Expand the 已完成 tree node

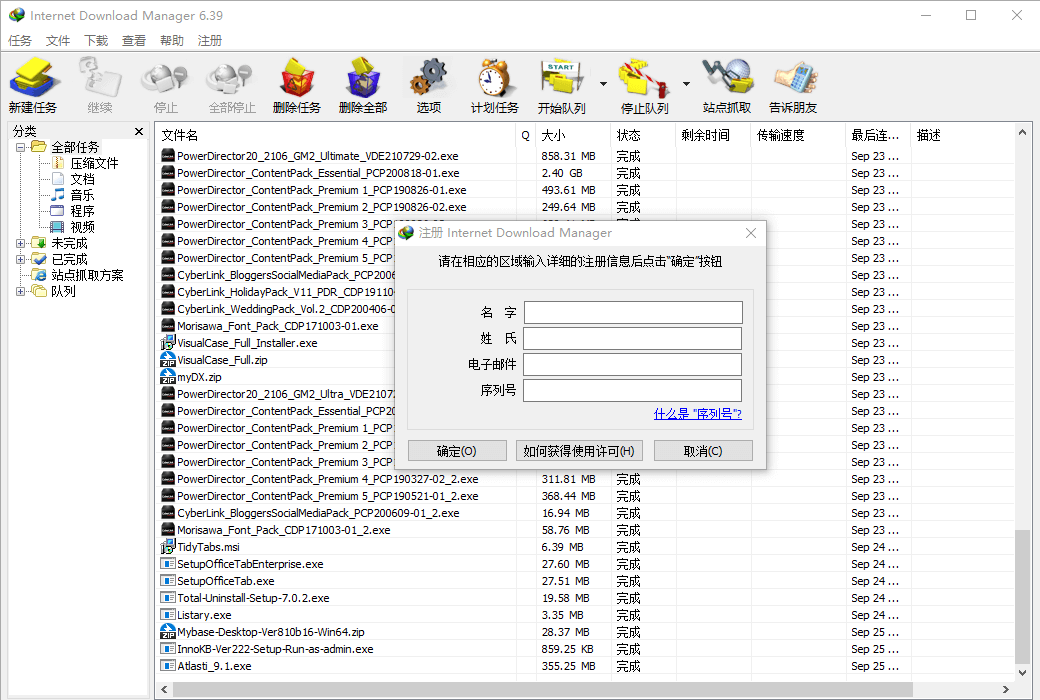click(21, 259)
